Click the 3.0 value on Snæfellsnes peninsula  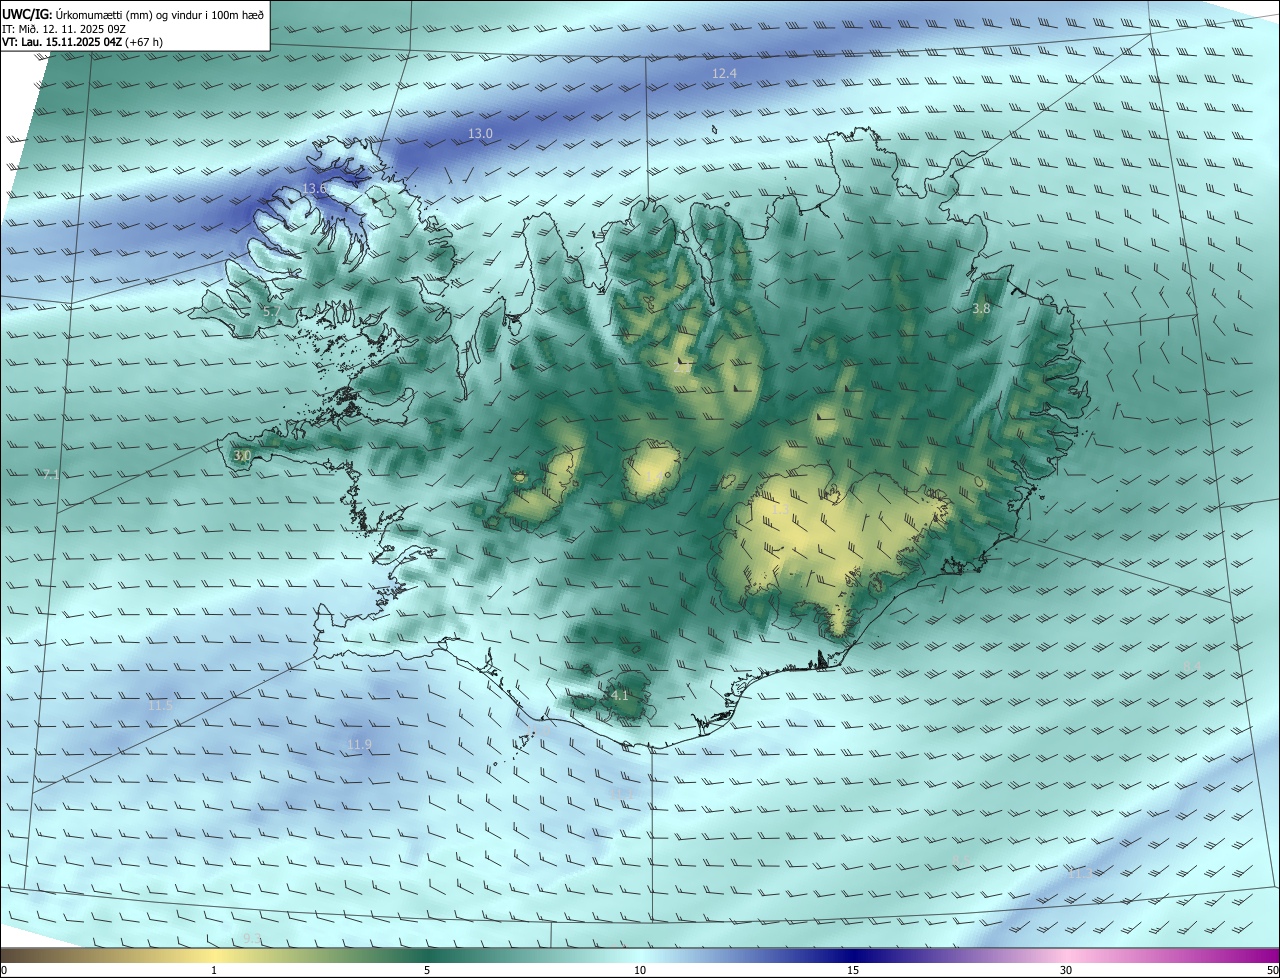click(241, 455)
